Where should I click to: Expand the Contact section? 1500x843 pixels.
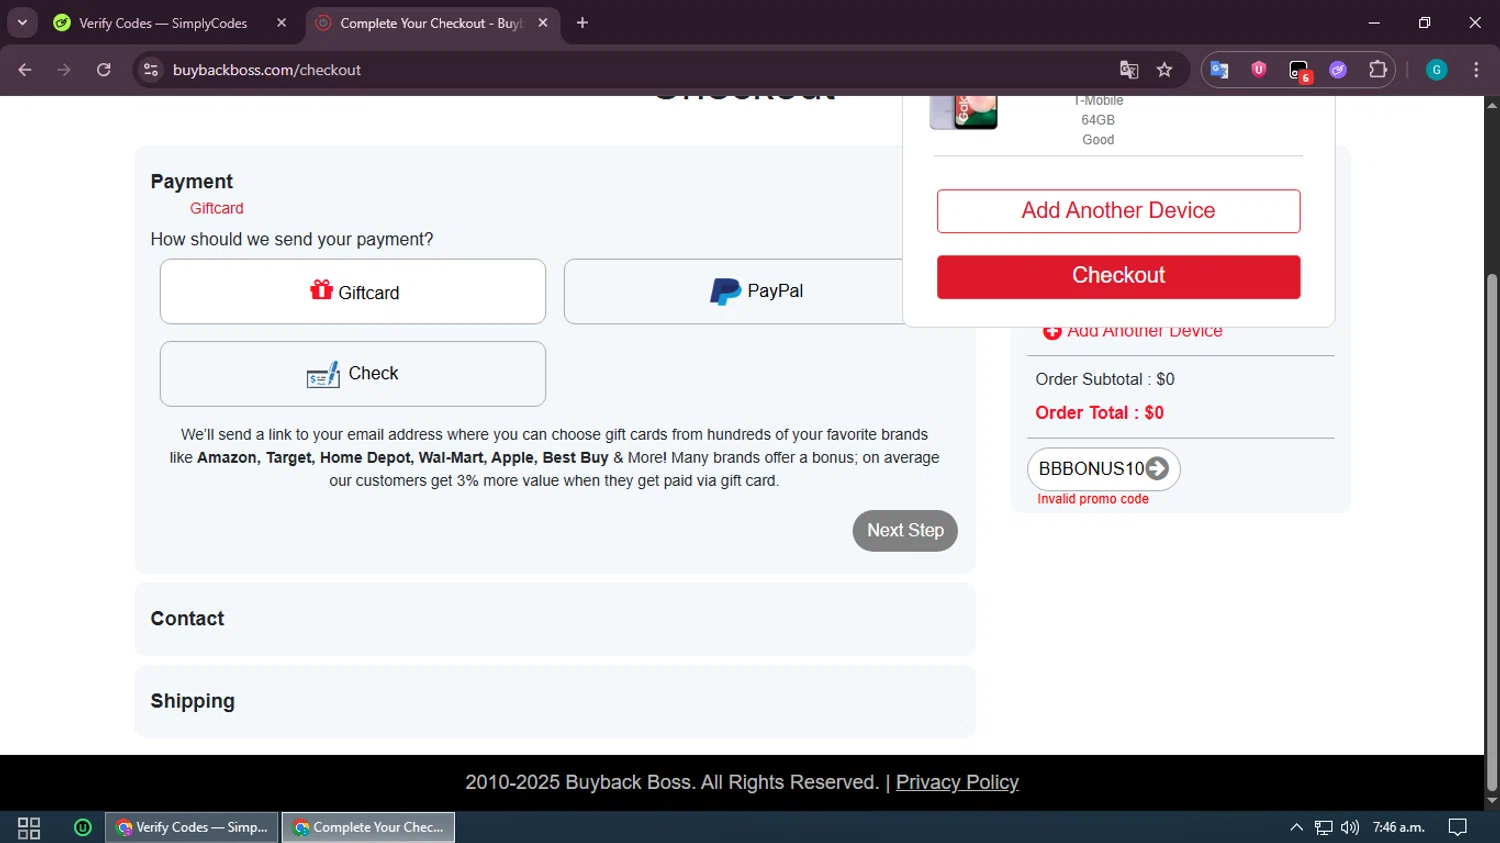555,619
